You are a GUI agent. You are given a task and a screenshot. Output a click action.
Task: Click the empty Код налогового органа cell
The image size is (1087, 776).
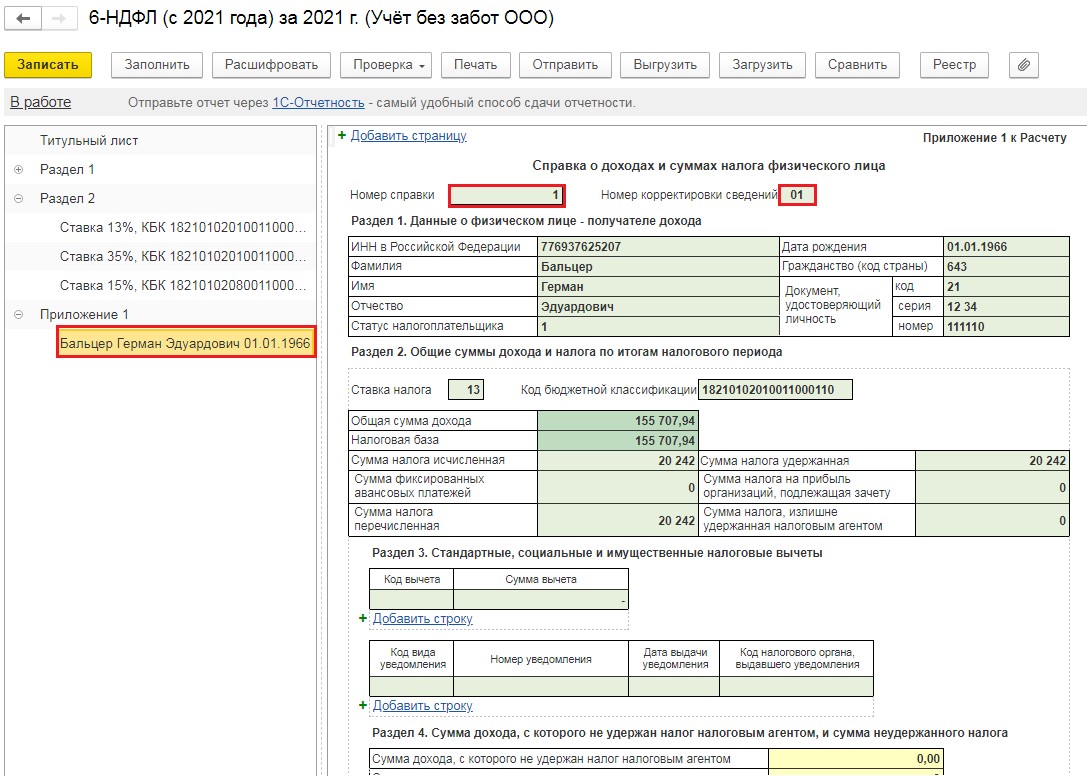pos(797,686)
